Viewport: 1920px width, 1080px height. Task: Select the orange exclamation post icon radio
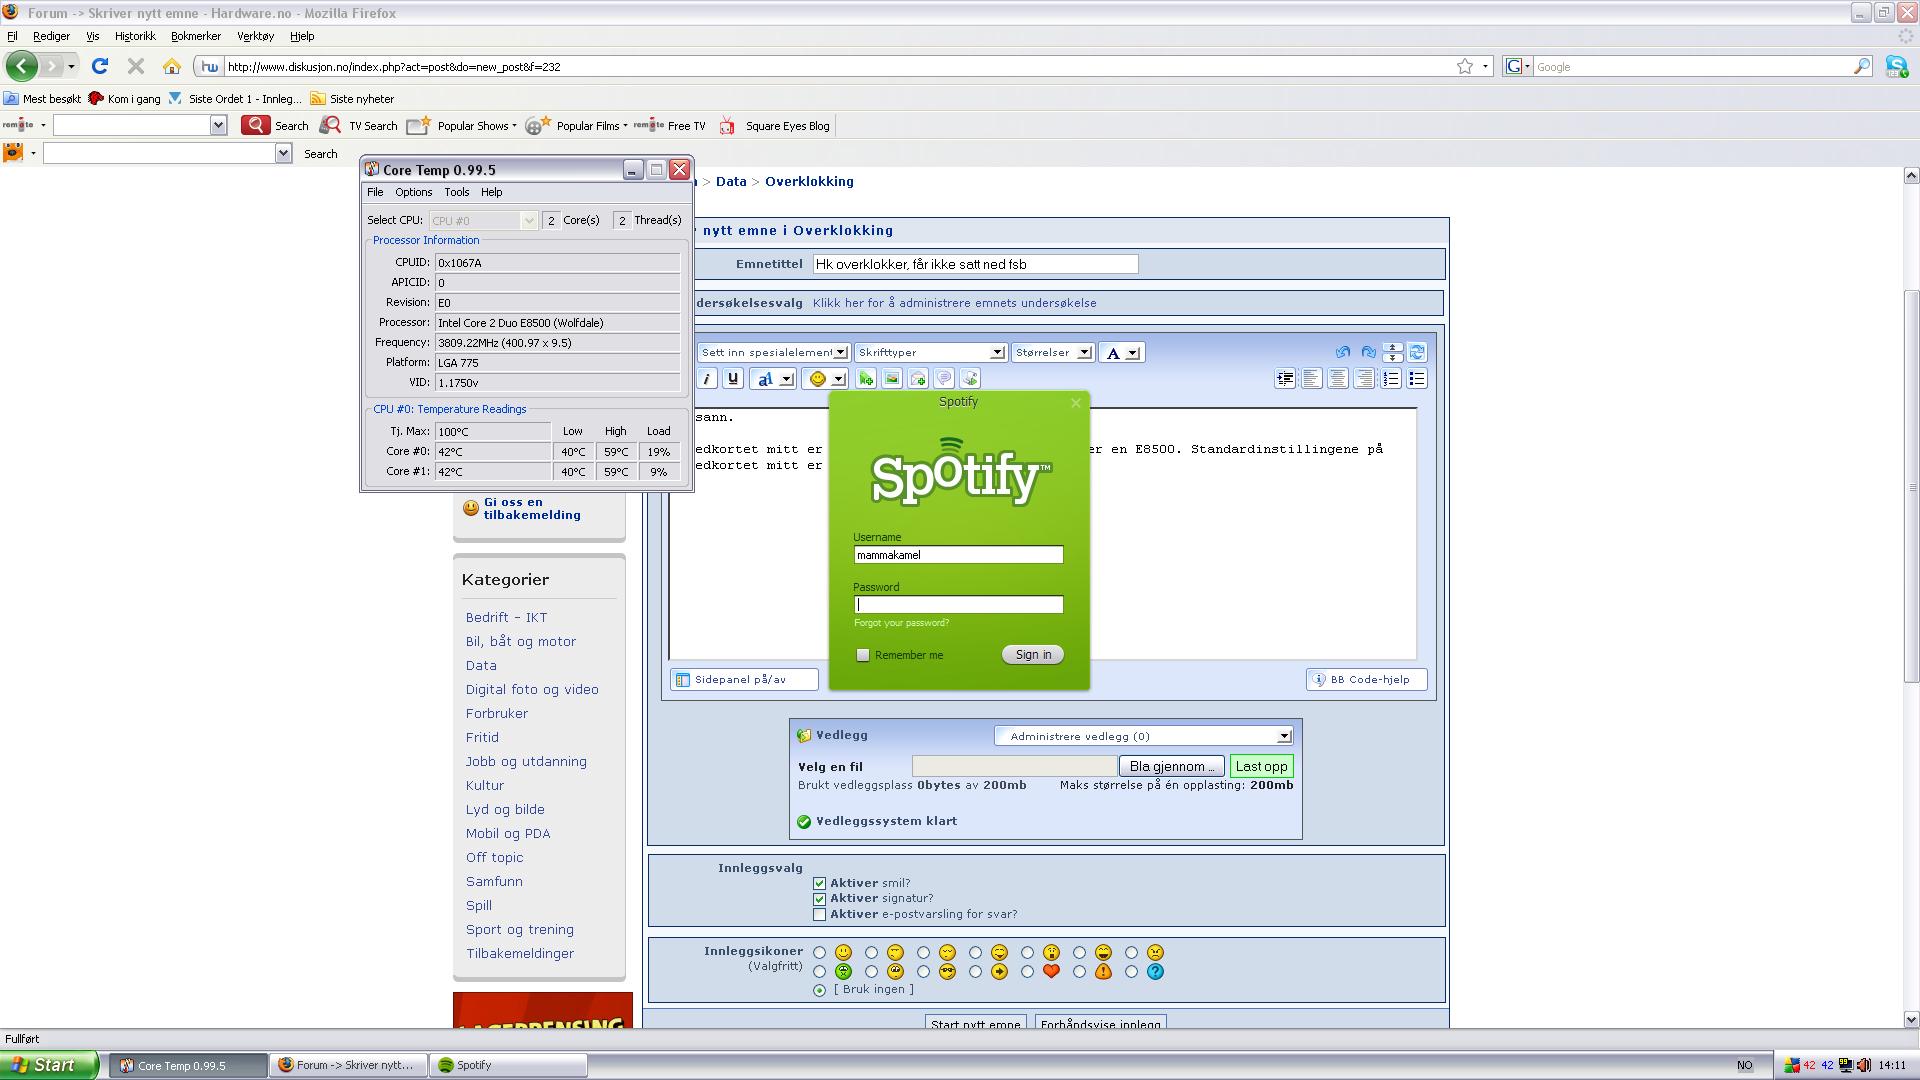1079,972
